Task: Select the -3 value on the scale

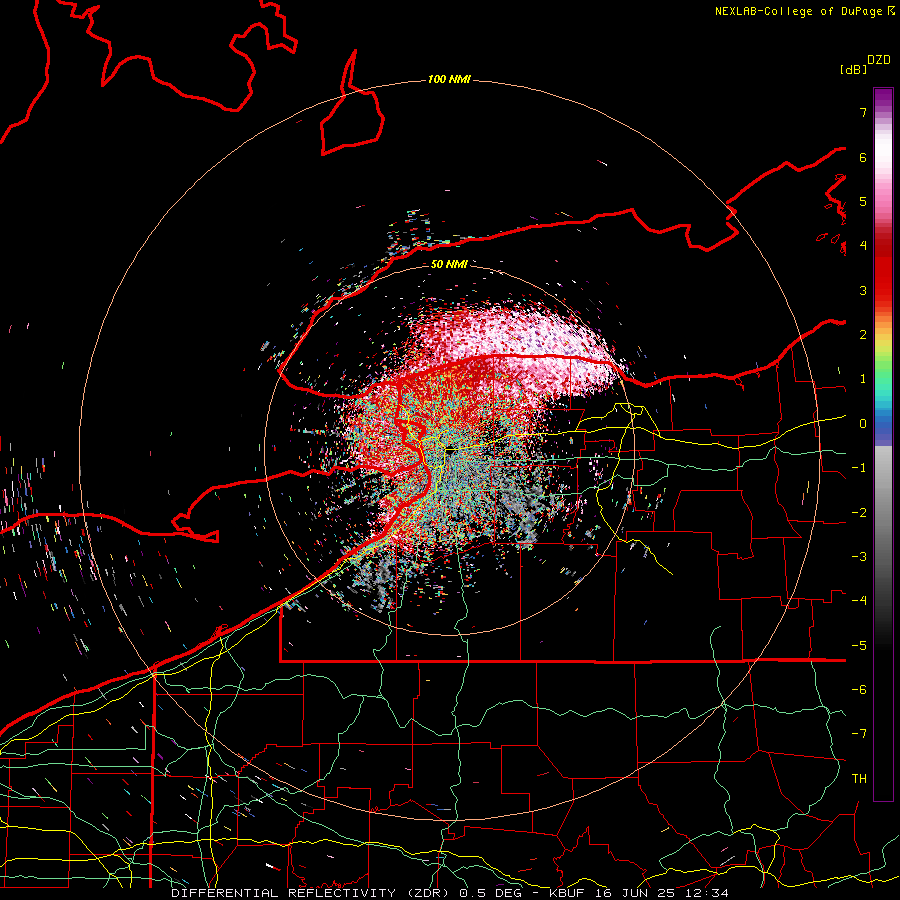Action: (859, 557)
